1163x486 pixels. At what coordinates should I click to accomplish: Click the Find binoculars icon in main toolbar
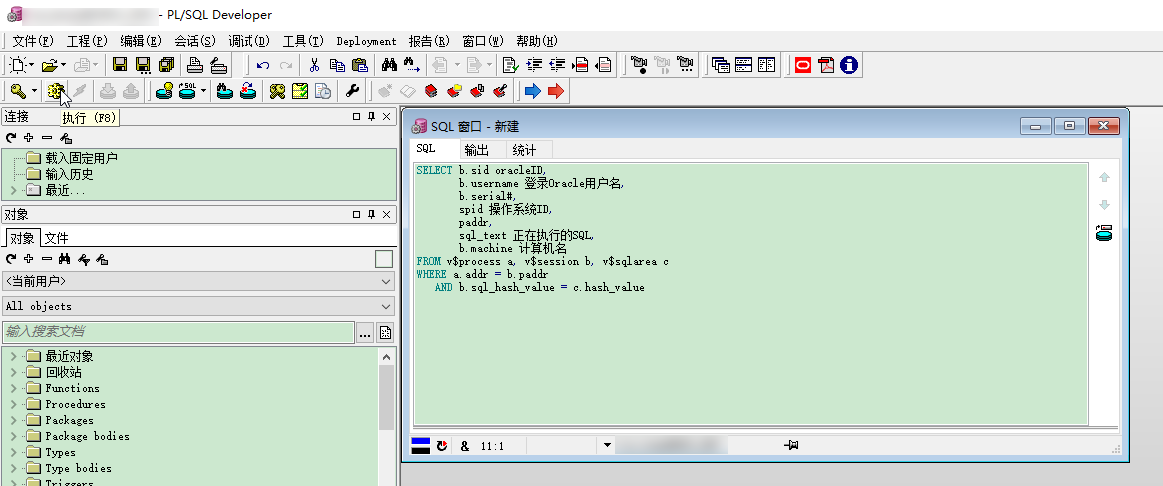(389, 65)
